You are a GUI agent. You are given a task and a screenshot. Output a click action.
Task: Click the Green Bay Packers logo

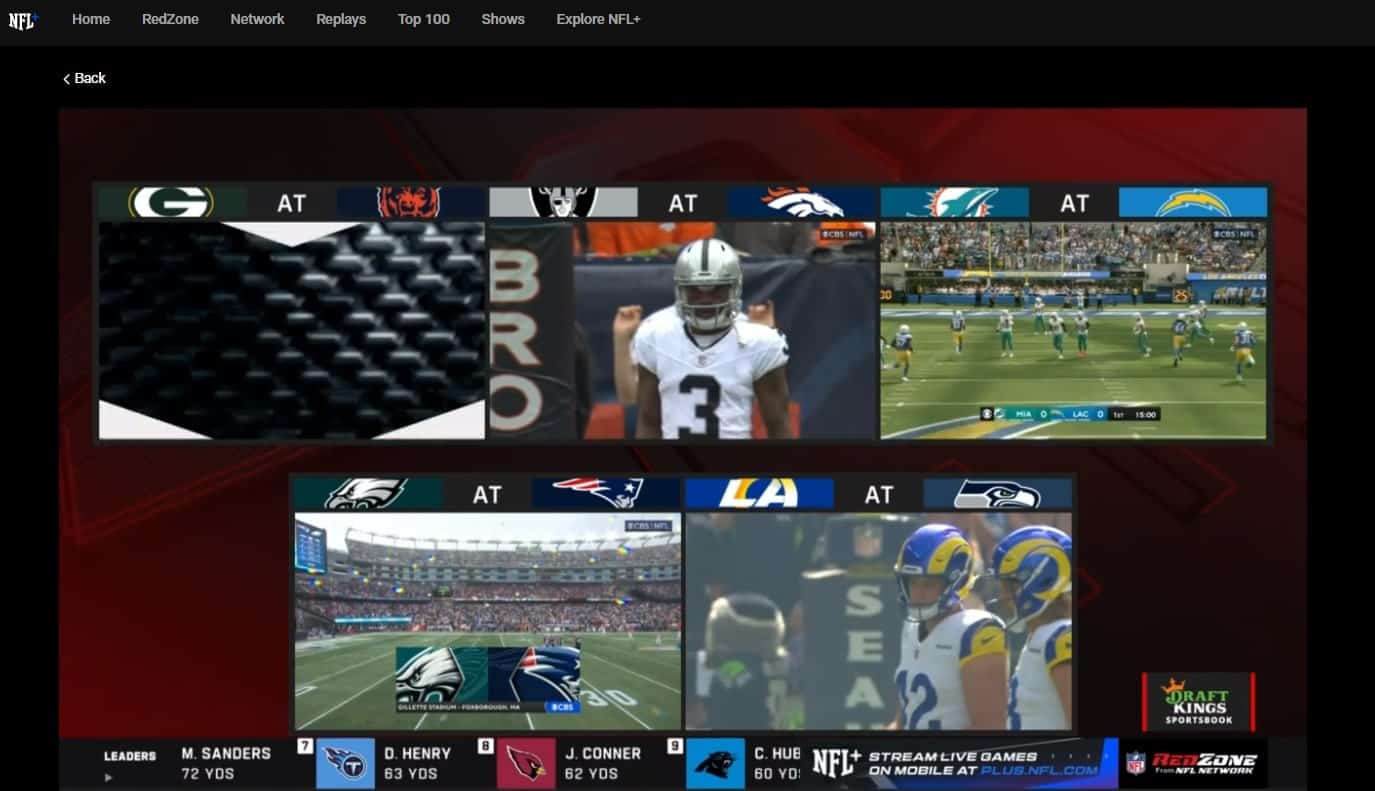[x=171, y=202]
